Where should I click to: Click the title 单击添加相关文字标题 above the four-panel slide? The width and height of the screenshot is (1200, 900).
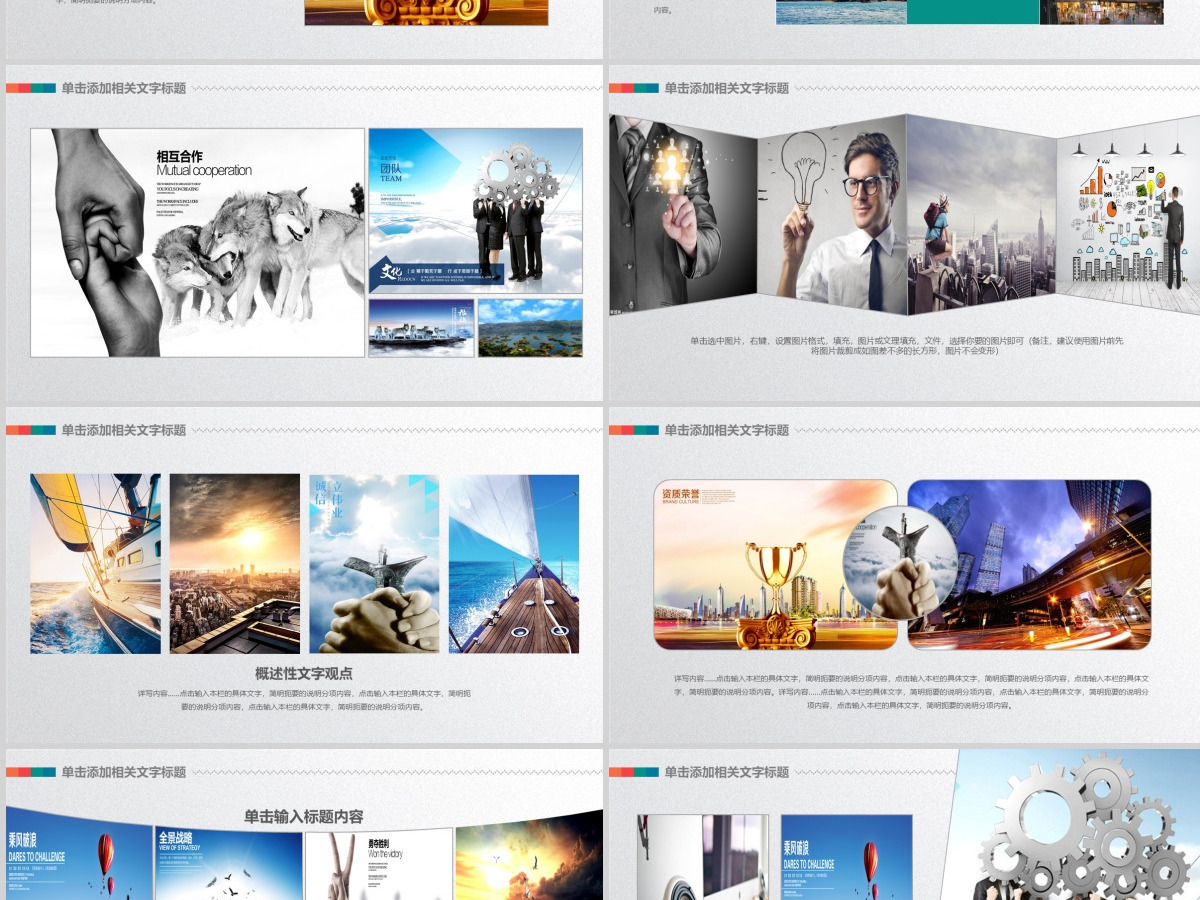point(727,88)
